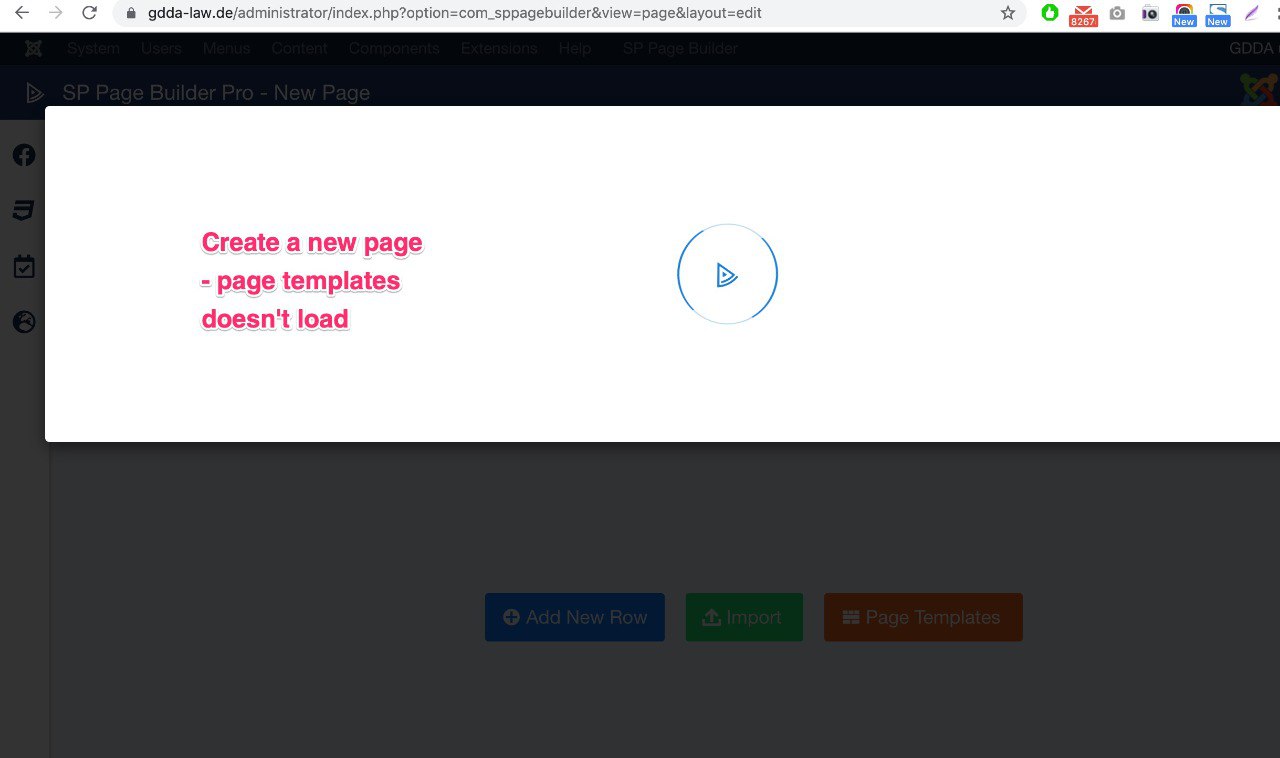Click the green thumbs-up extension icon
This screenshot has height=758, width=1280.
[x=1049, y=13]
